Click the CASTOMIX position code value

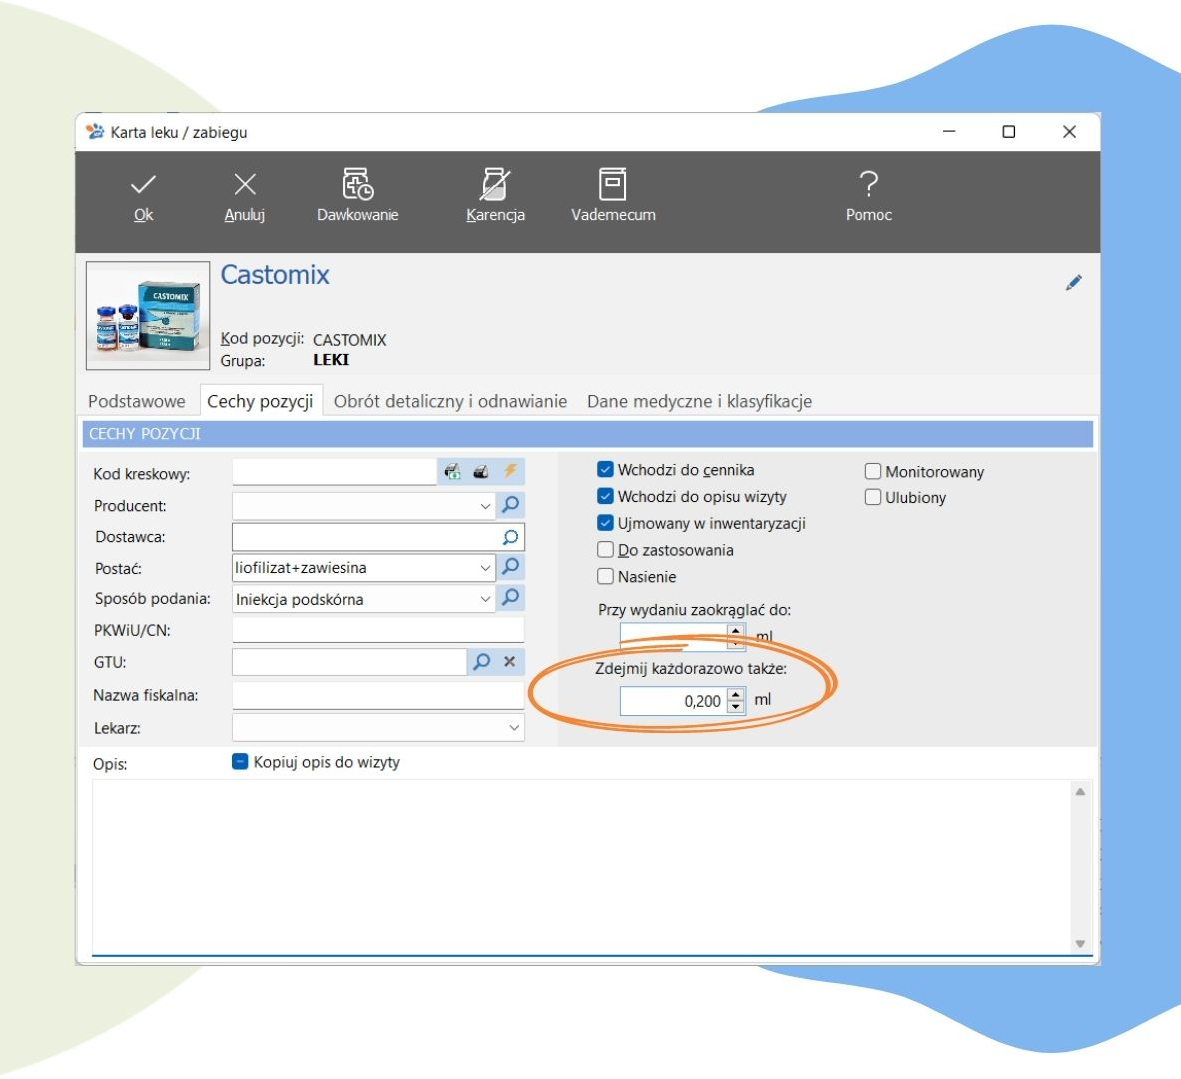(x=349, y=340)
